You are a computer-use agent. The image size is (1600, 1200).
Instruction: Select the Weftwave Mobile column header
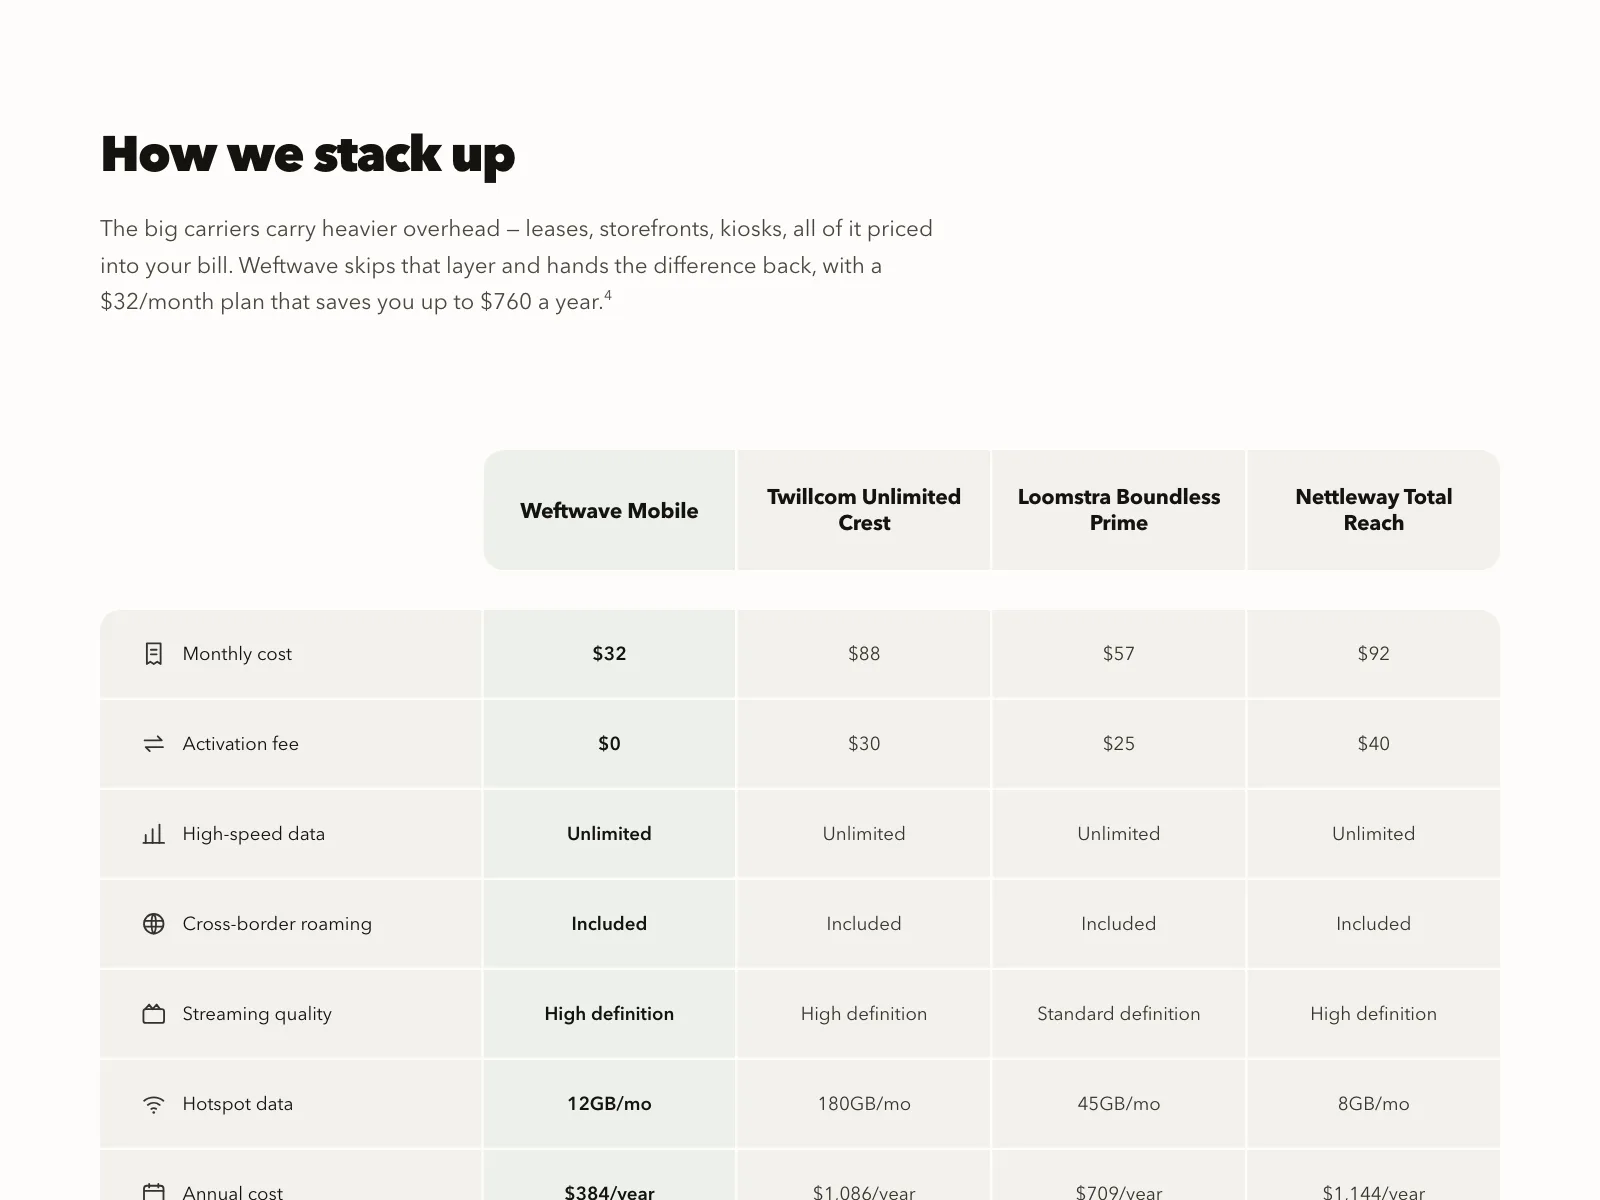[x=609, y=510]
